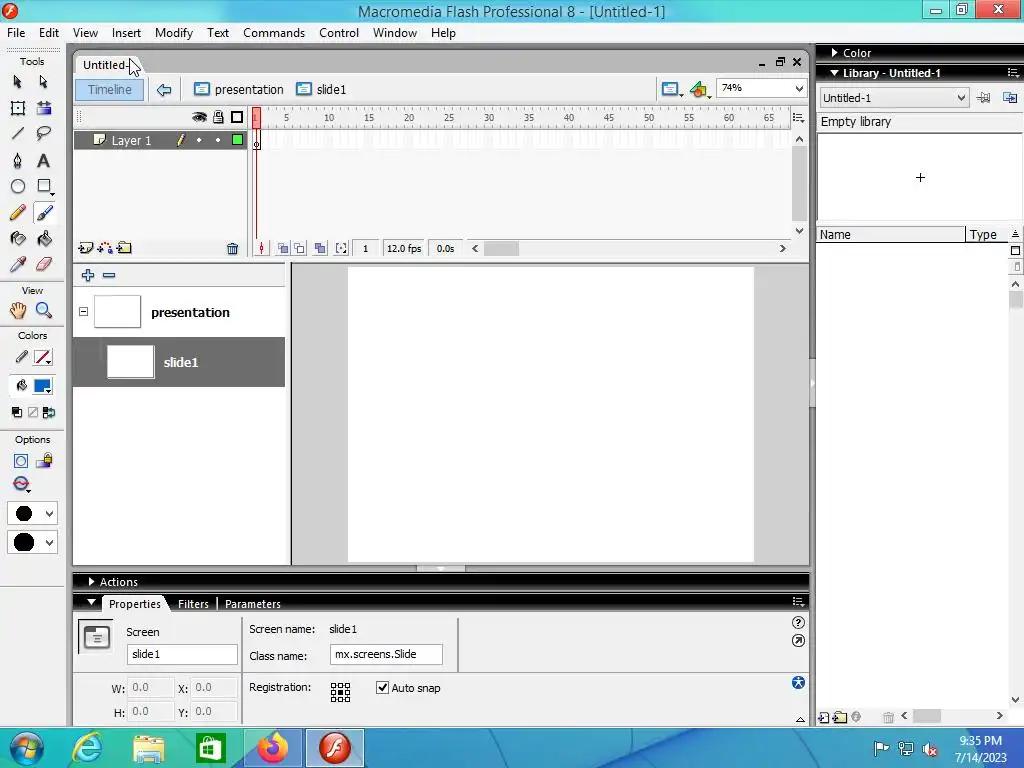Screen dimensions: 1024x768
Task: Open the Library document dropdown Untitled-1
Action: click(894, 98)
